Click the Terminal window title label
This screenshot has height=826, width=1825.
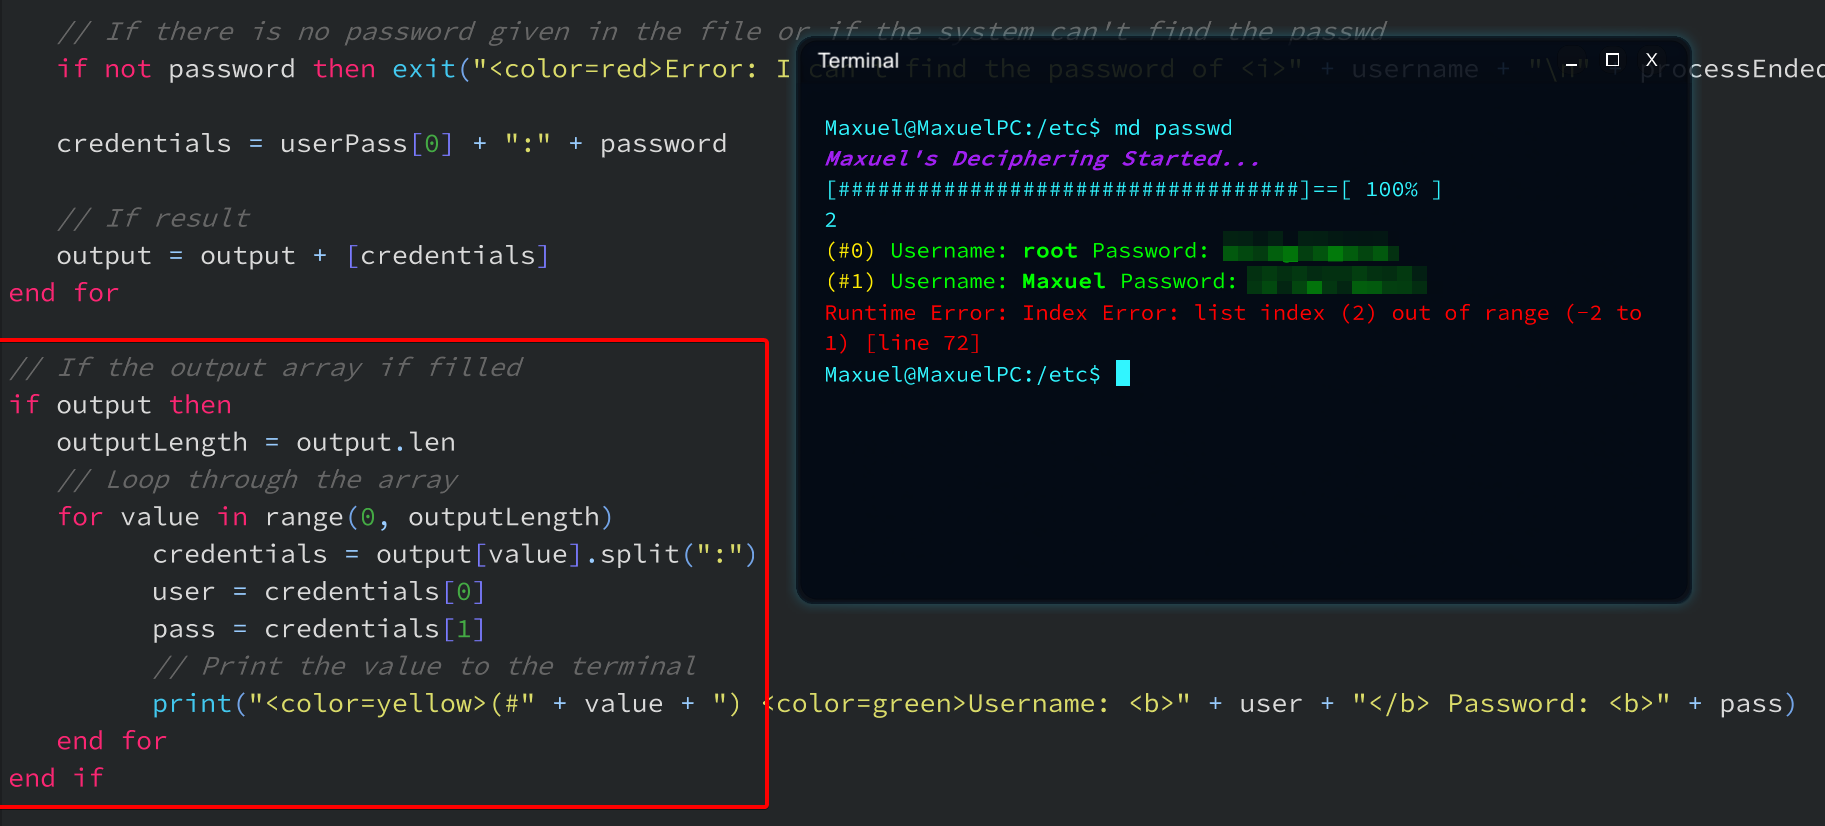tap(858, 61)
